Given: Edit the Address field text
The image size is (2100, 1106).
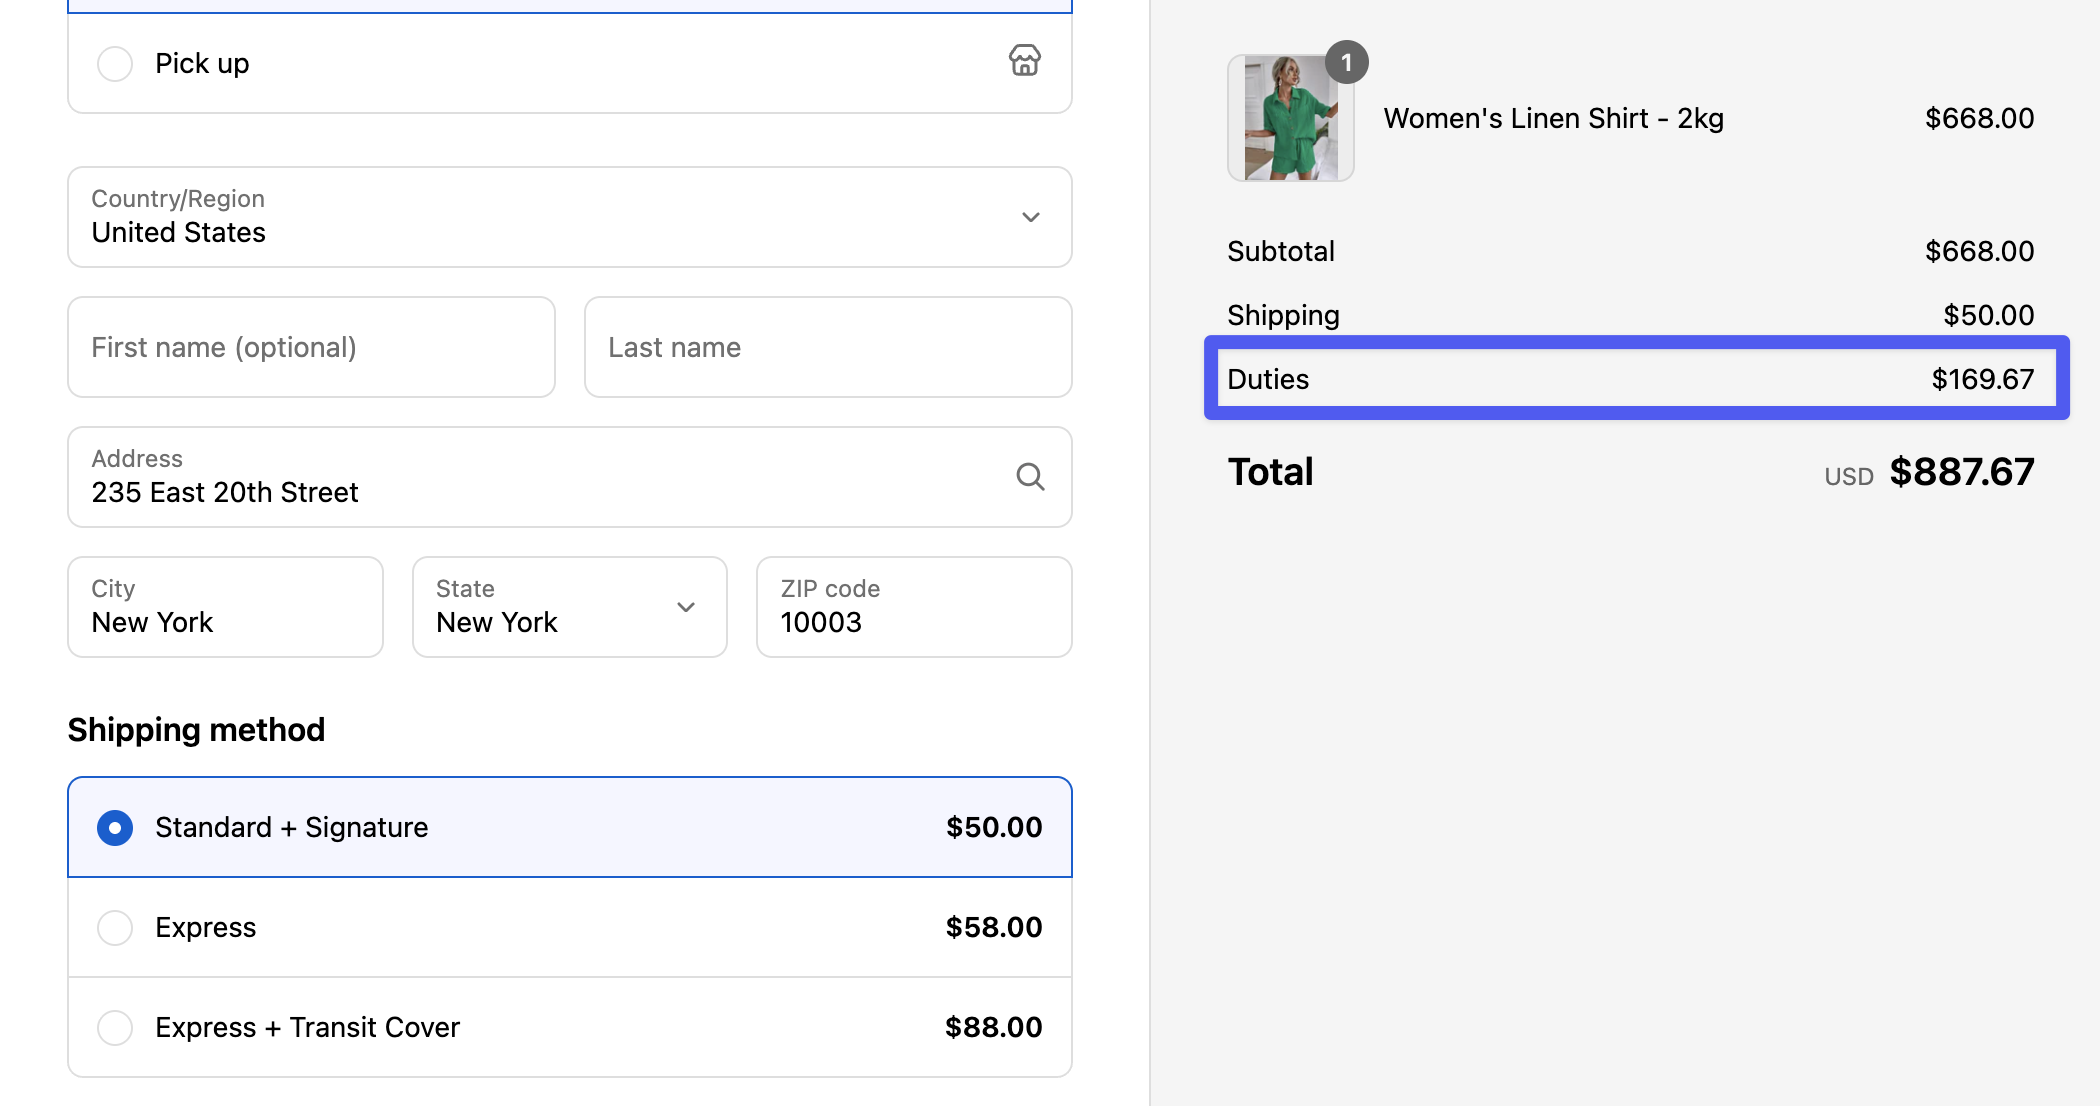Looking at the screenshot, I should click(500, 491).
